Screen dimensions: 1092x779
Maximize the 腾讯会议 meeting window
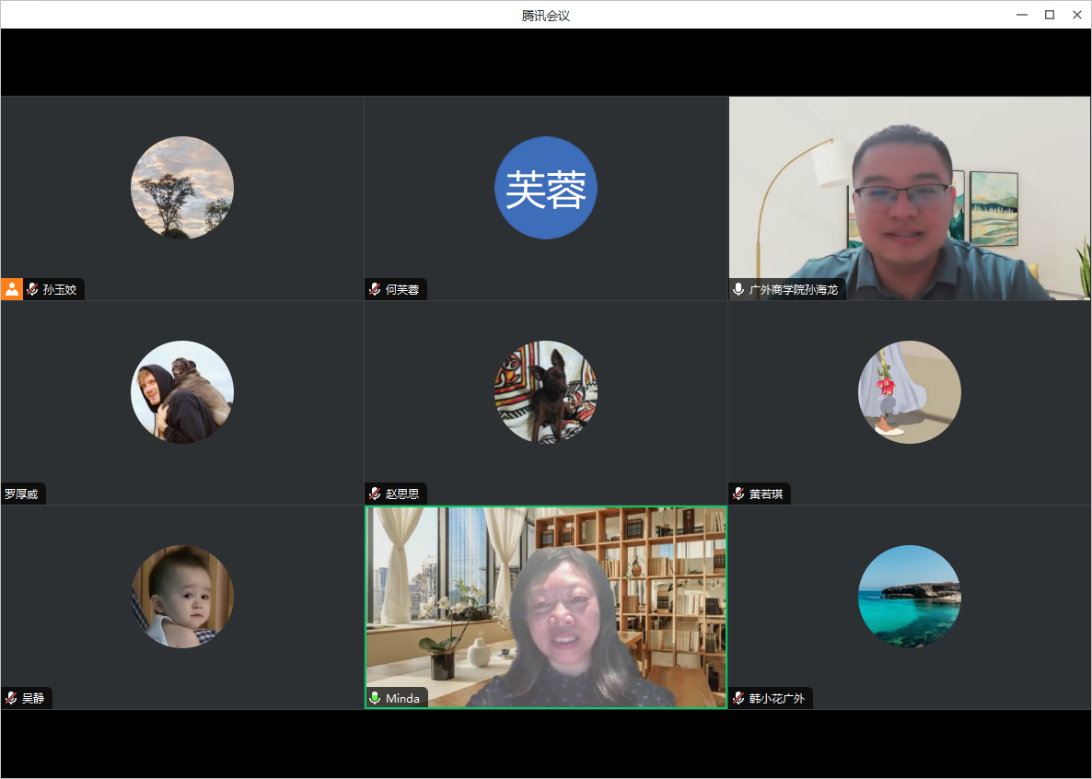pyautogui.click(x=1049, y=15)
